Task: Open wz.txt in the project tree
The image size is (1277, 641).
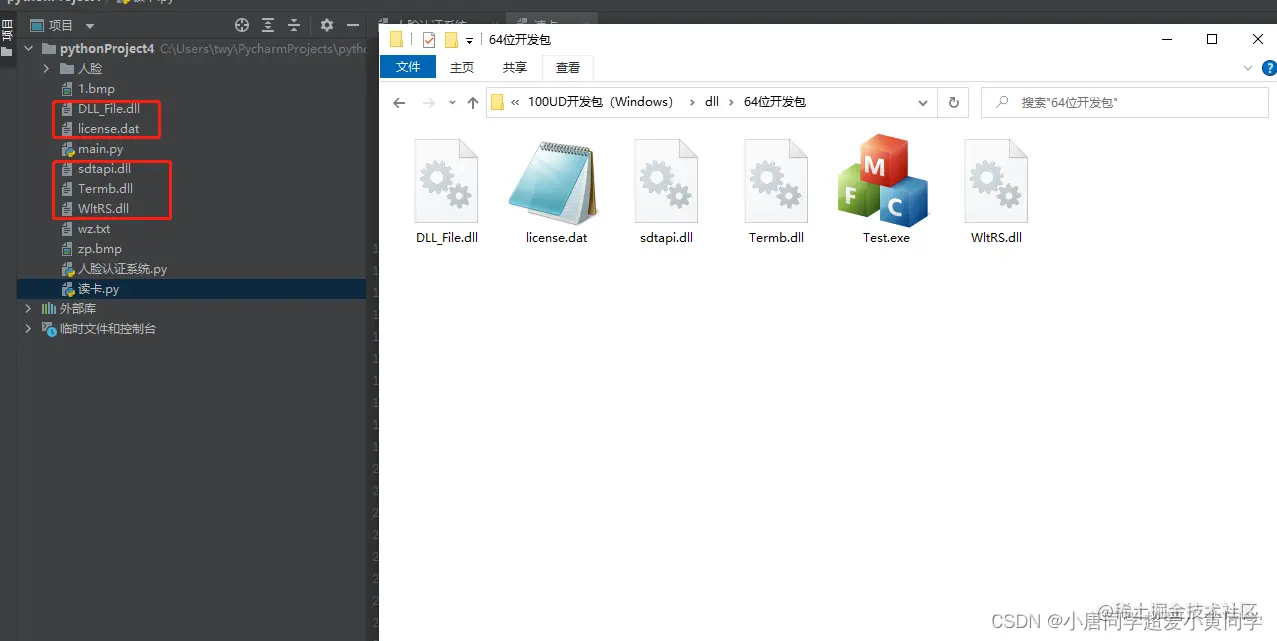Action: (x=94, y=228)
